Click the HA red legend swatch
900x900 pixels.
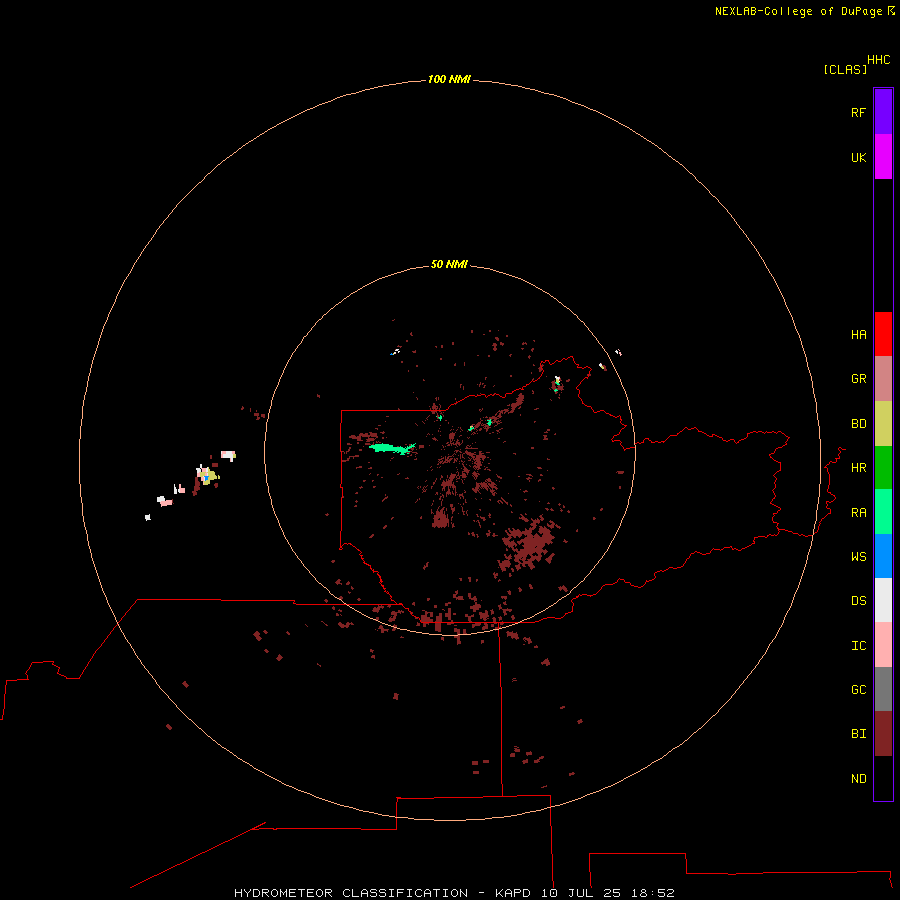coord(883,334)
